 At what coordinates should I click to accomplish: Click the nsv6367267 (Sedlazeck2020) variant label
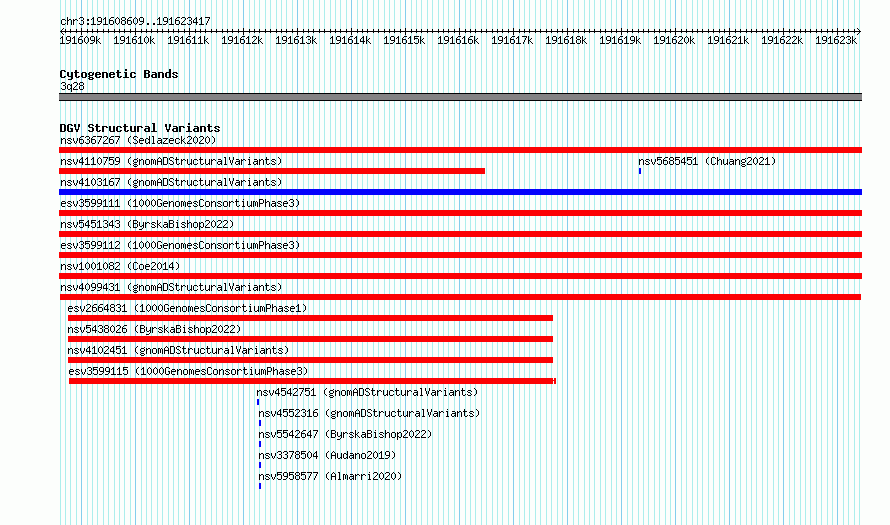tap(138, 140)
